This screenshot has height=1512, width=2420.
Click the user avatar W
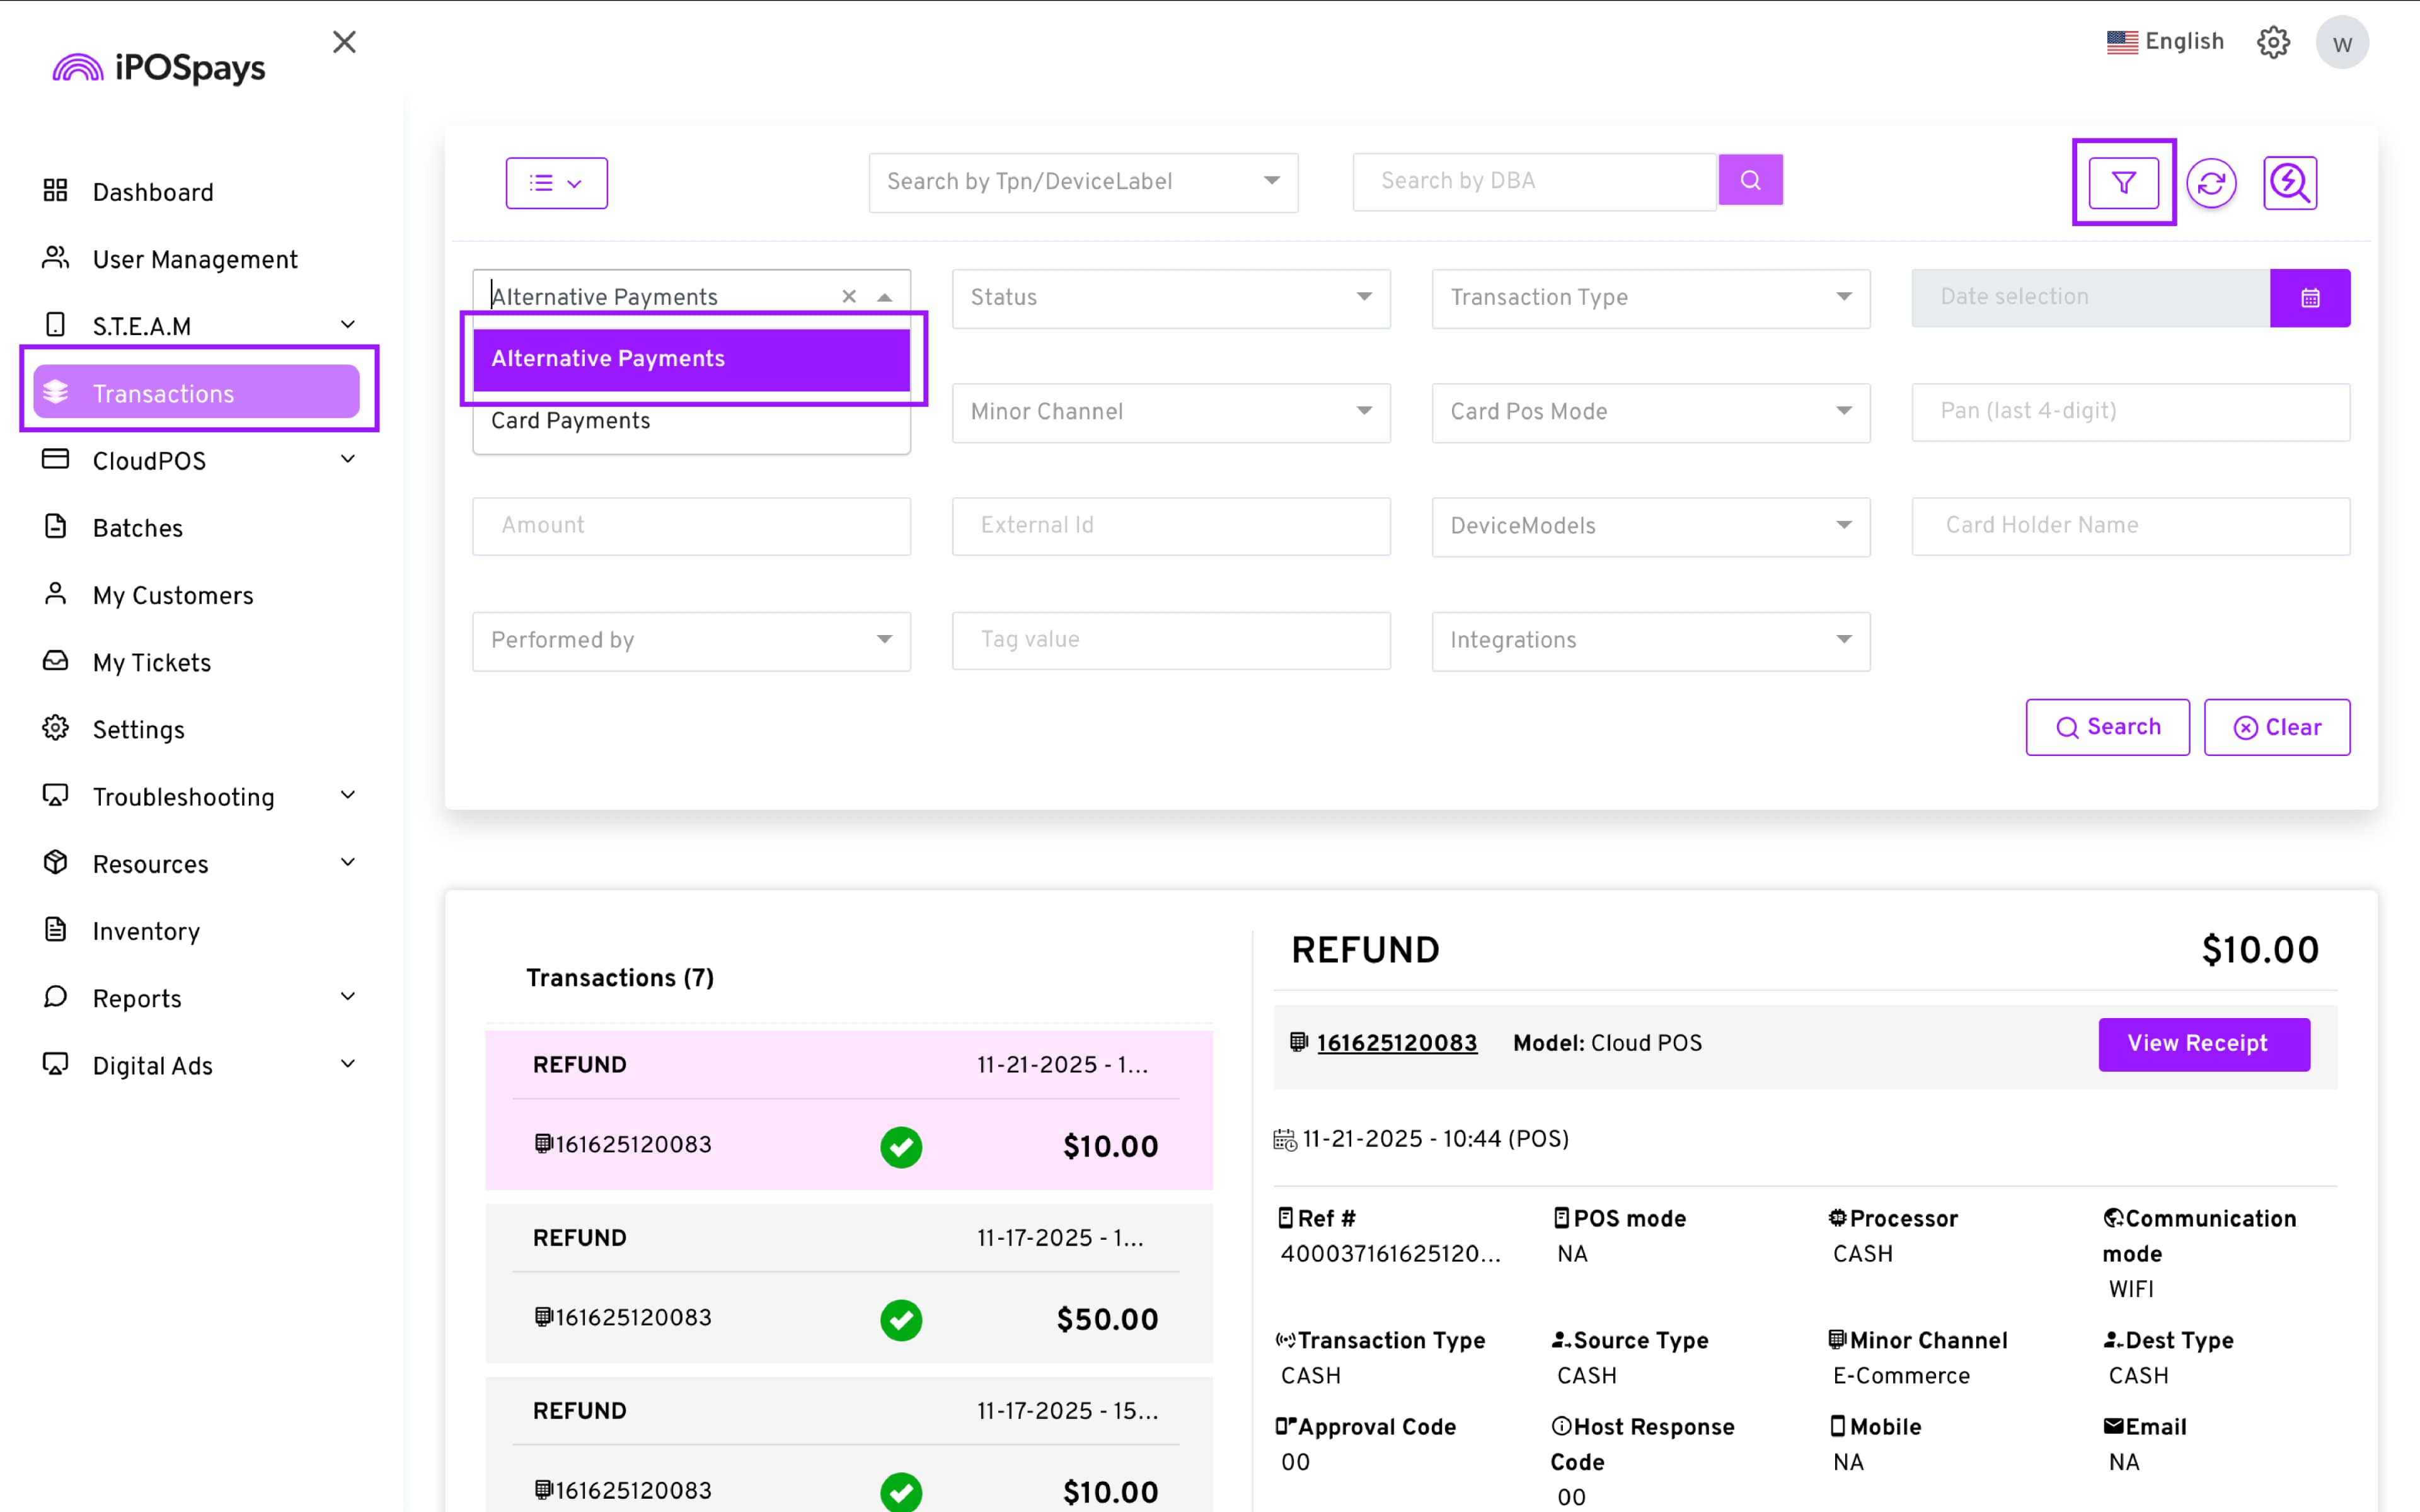tap(2342, 43)
